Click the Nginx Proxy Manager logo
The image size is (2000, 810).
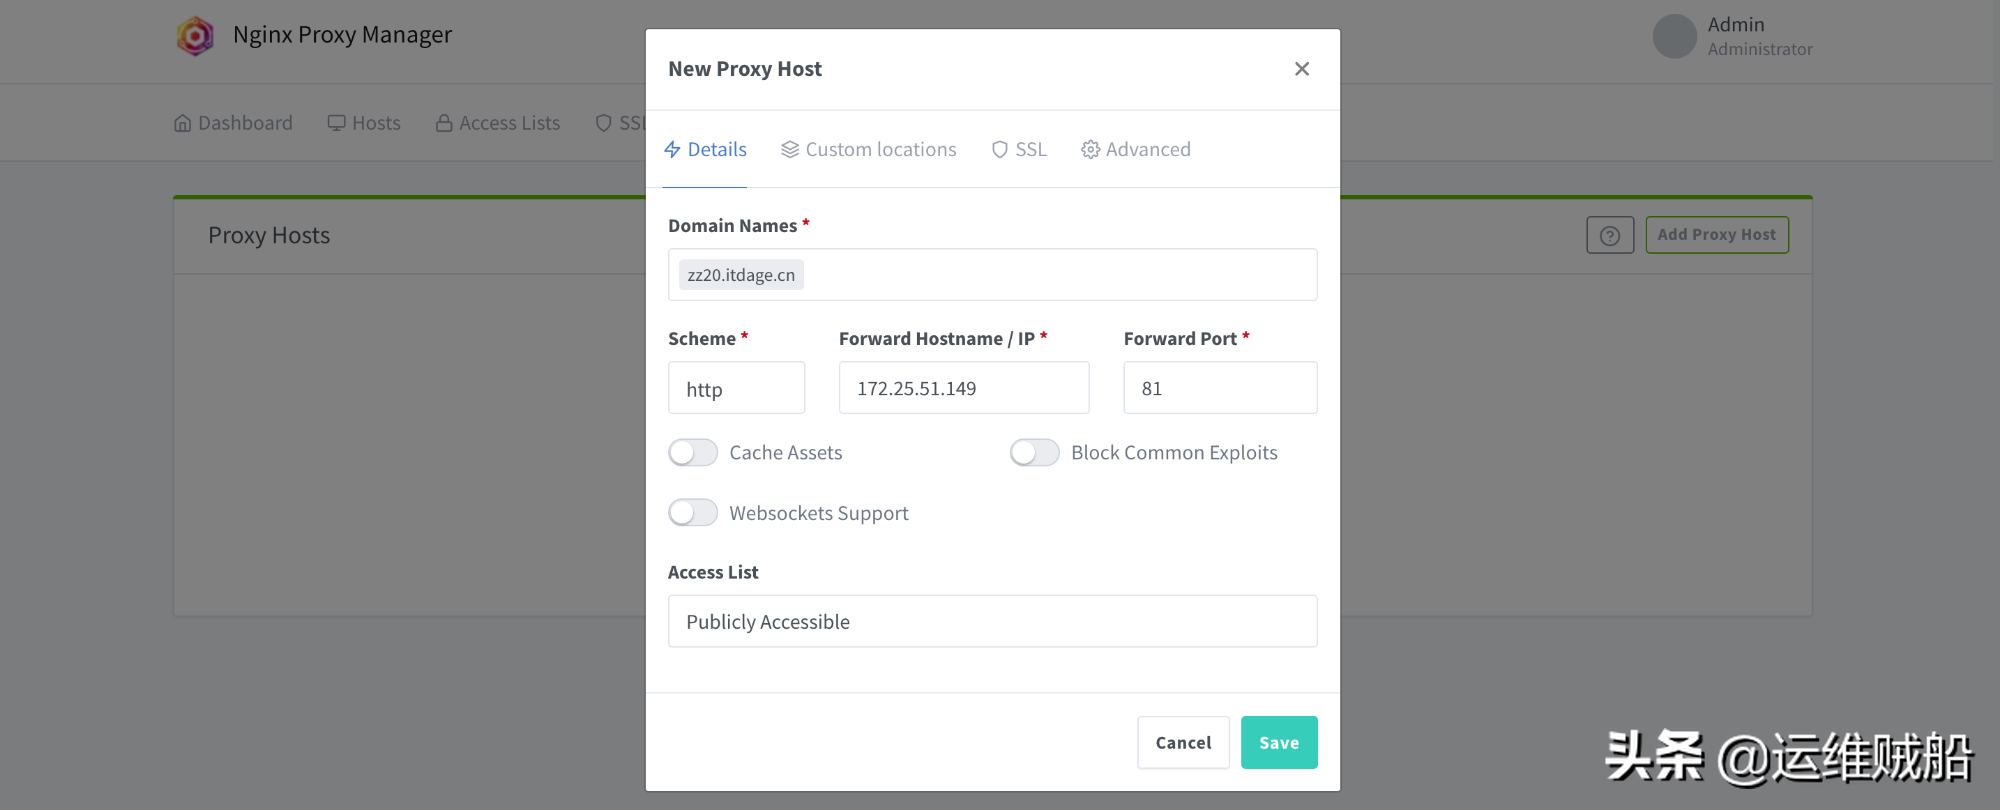click(x=195, y=34)
